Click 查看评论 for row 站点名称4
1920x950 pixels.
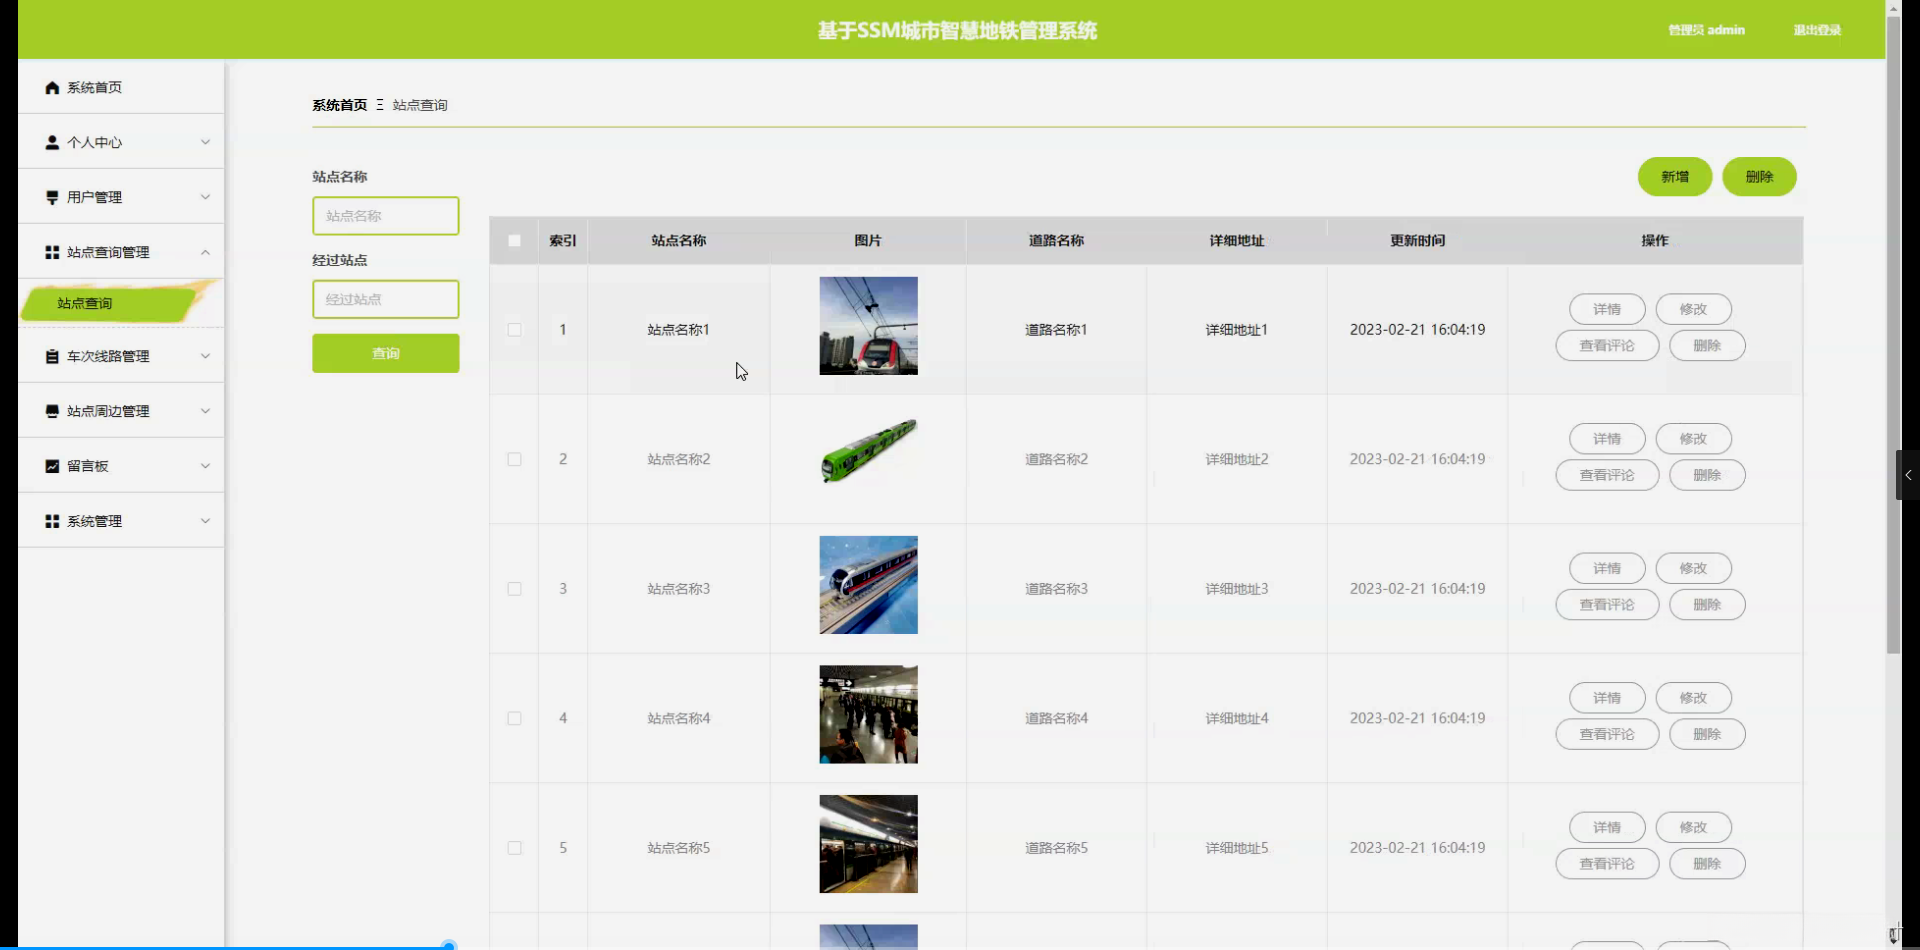(x=1607, y=734)
